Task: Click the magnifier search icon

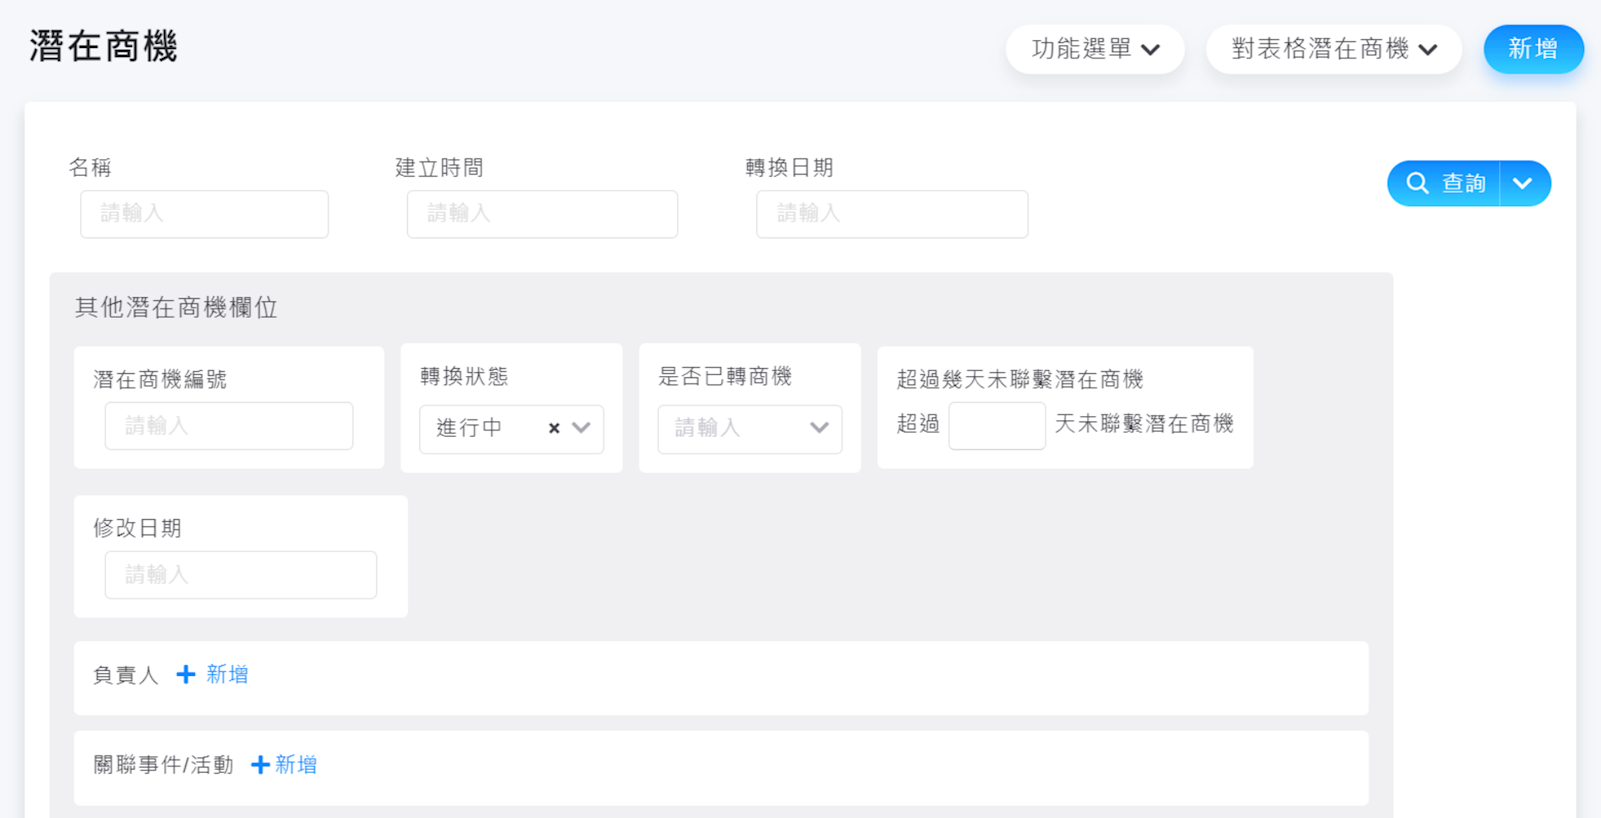Action: [1417, 183]
